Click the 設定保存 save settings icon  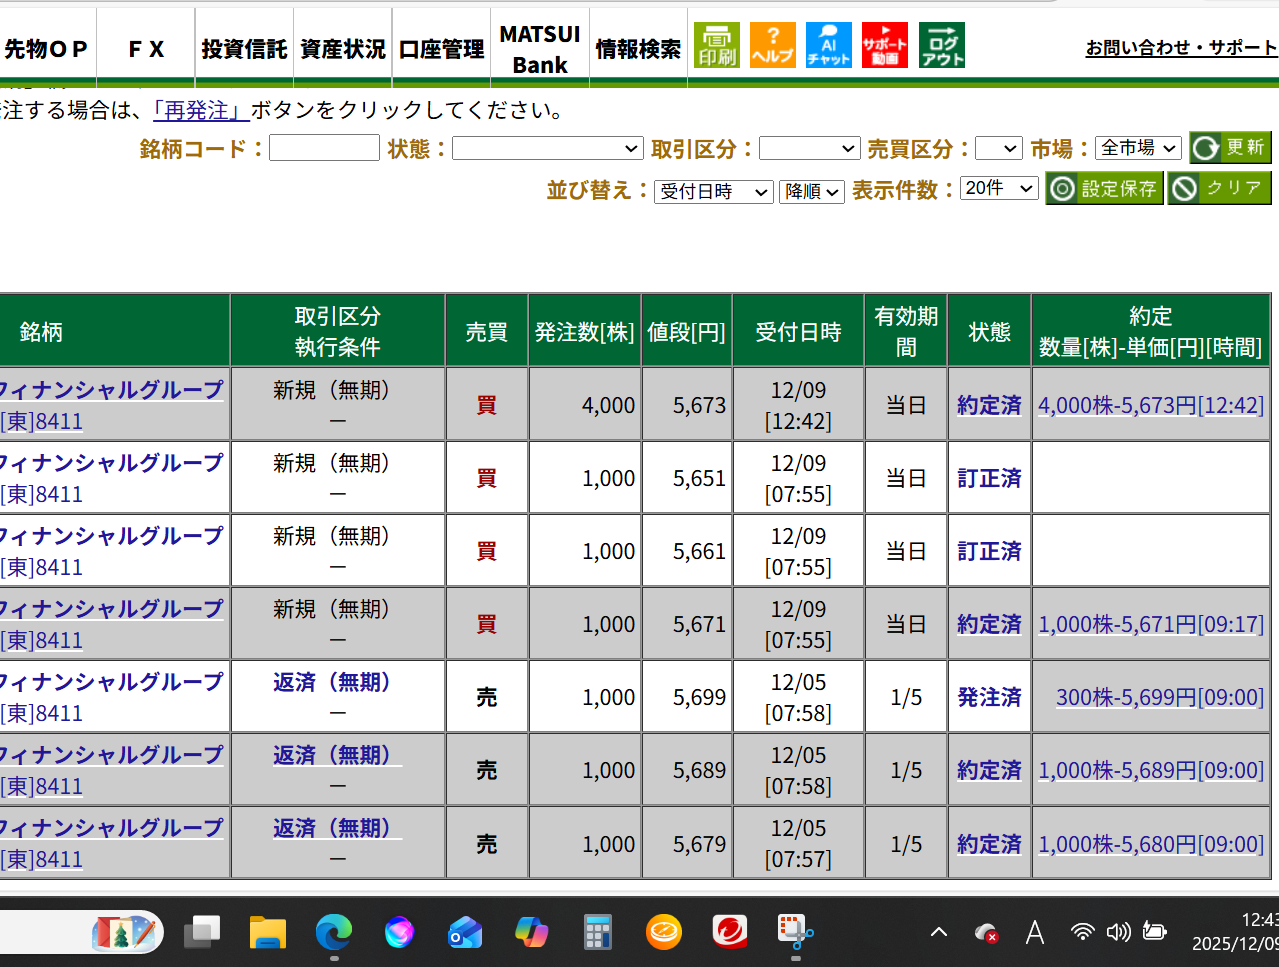click(1104, 188)
